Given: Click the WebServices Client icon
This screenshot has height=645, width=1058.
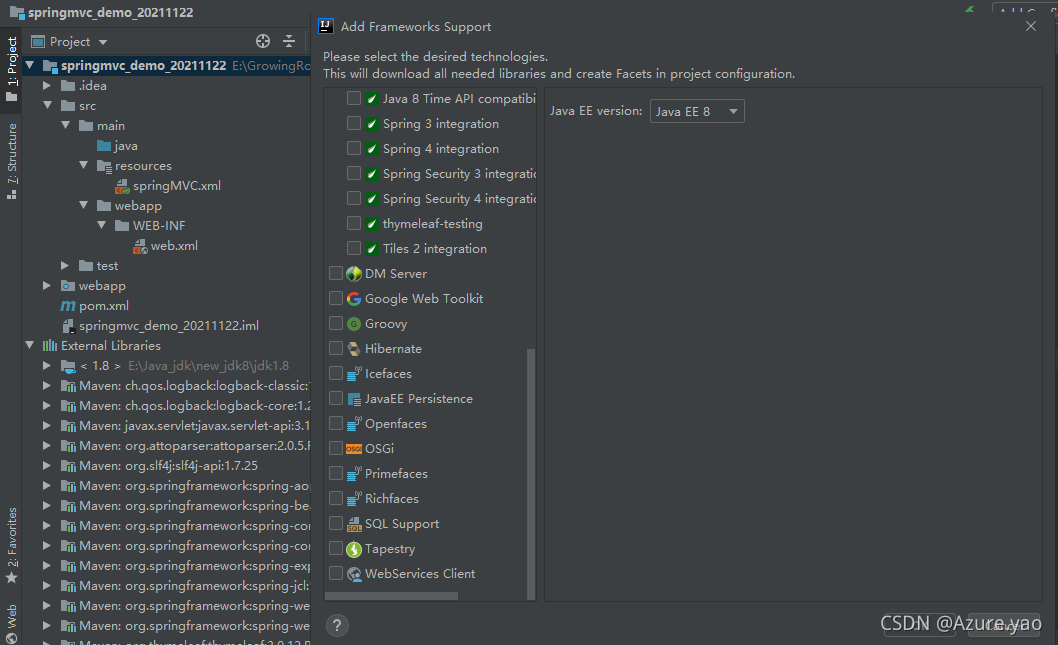Looking at the screenshot, I should point(354,574).
